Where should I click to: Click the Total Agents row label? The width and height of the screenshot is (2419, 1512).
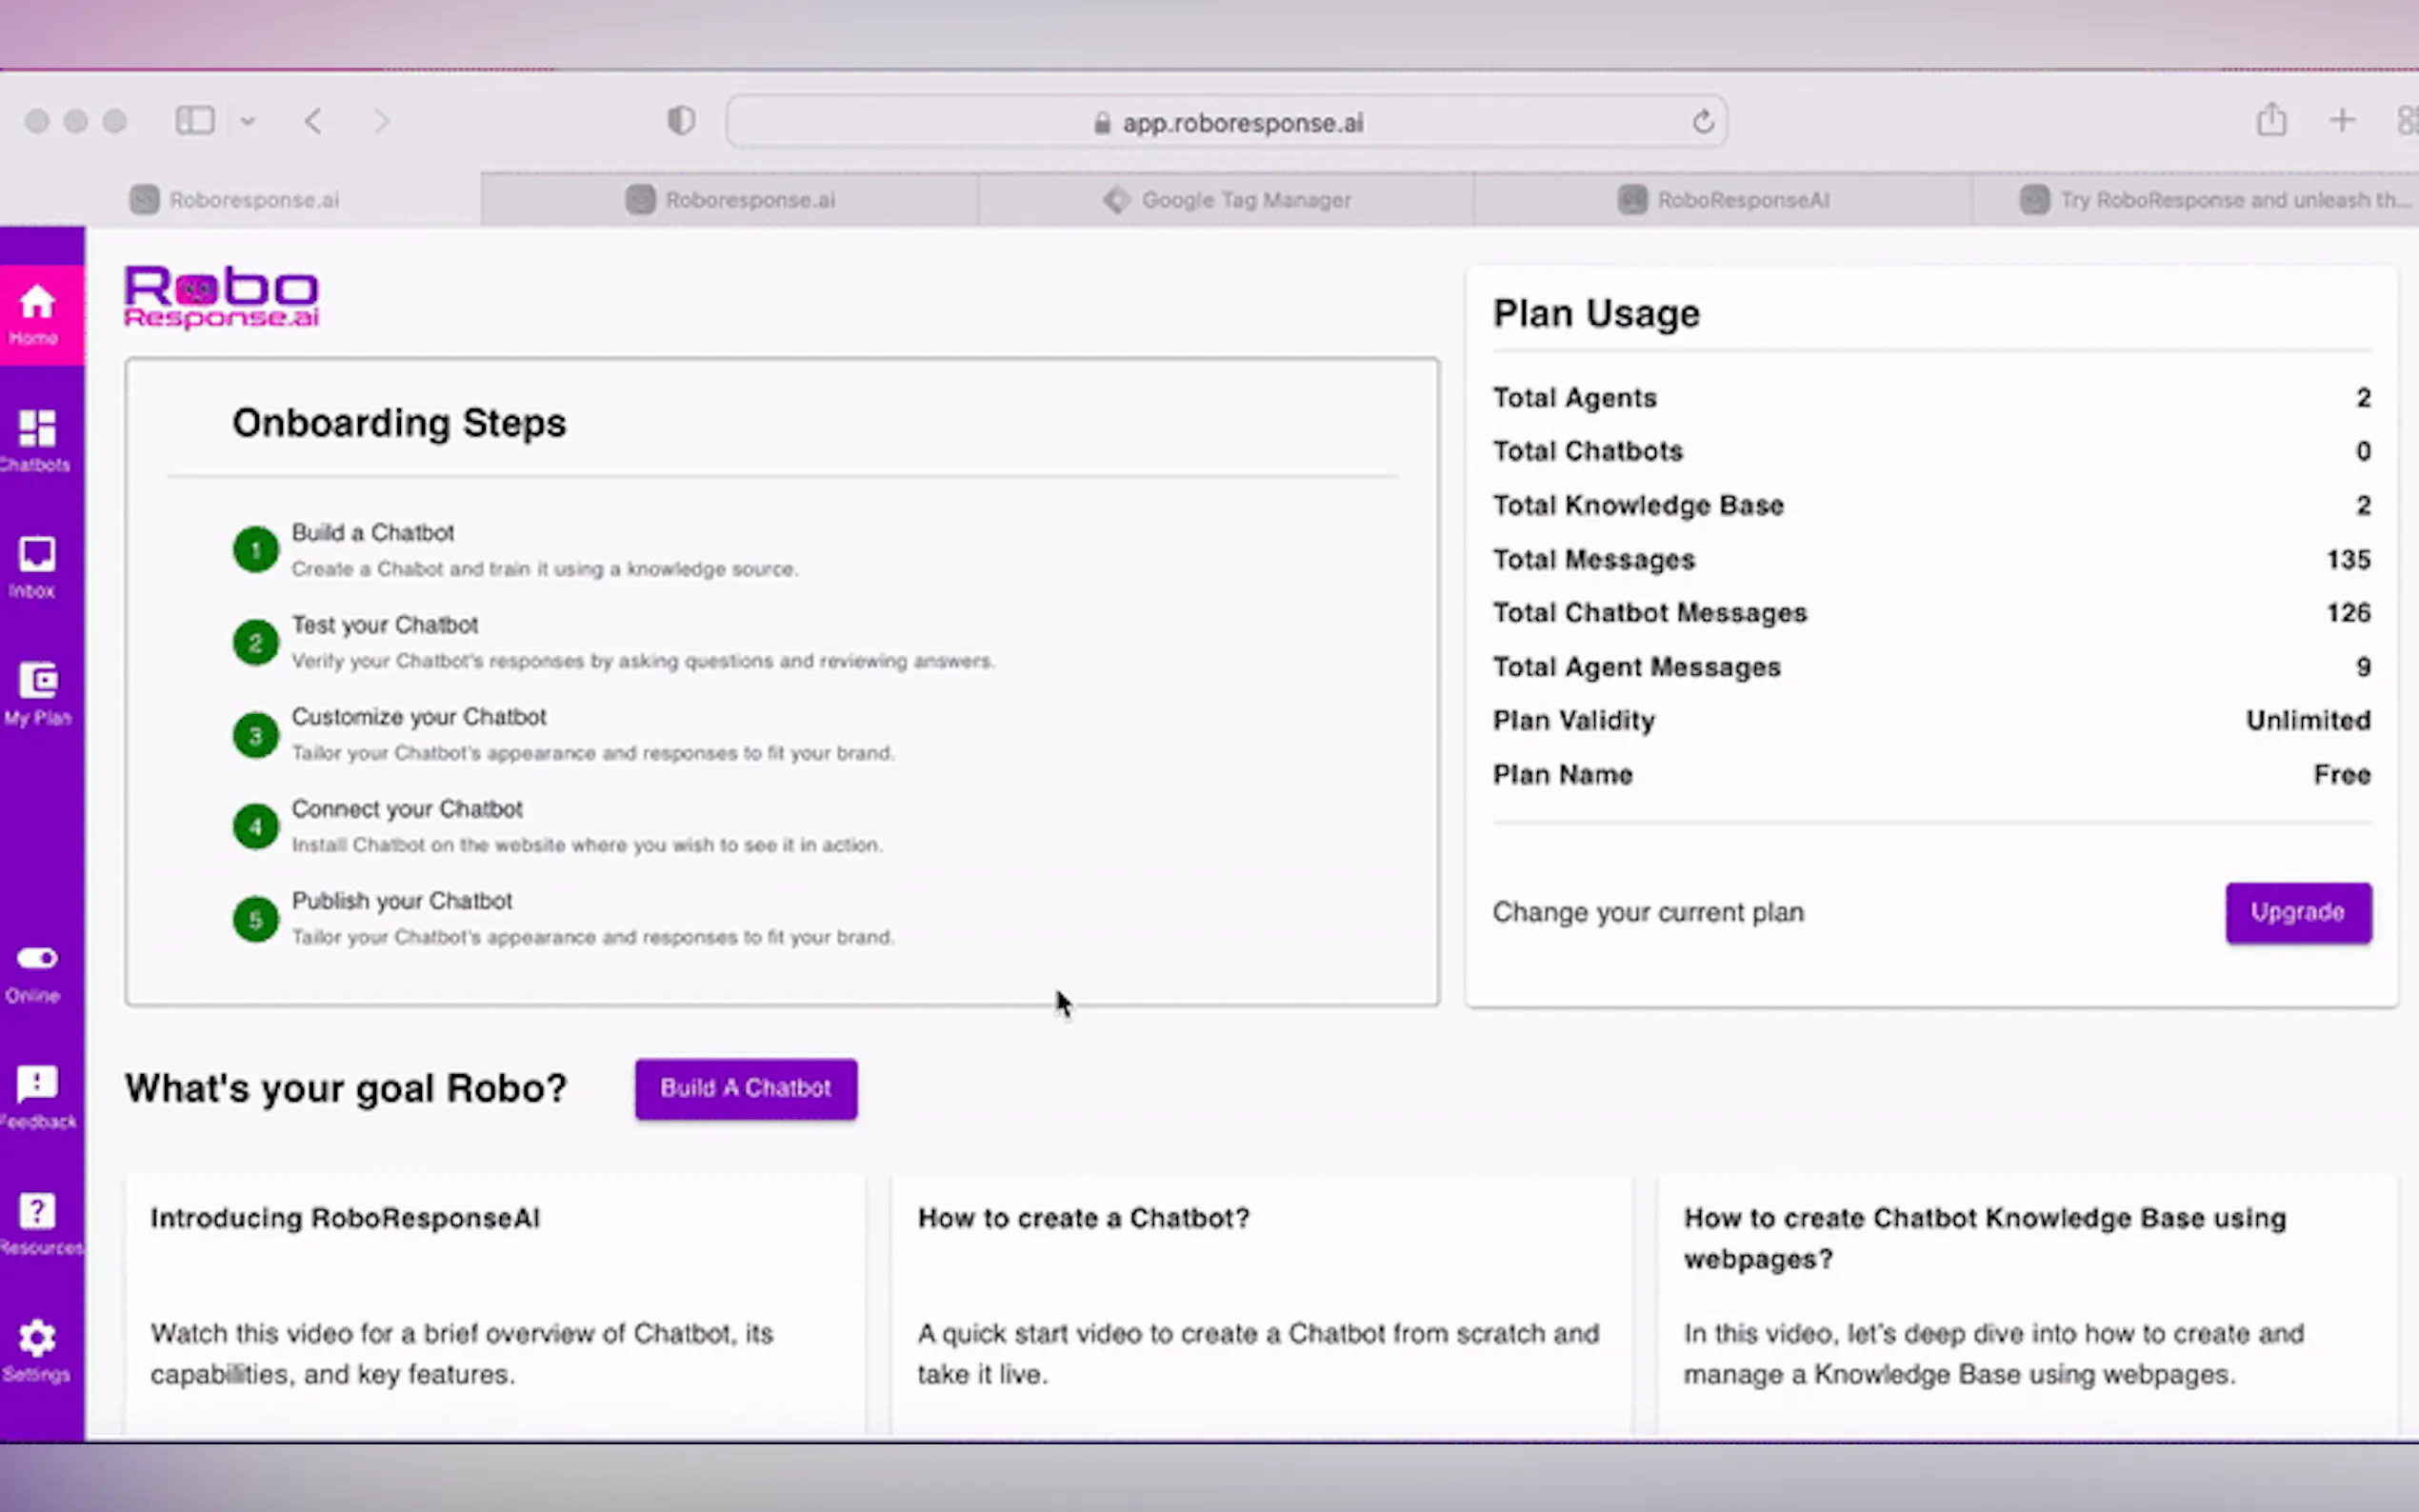coord(1575,398)
